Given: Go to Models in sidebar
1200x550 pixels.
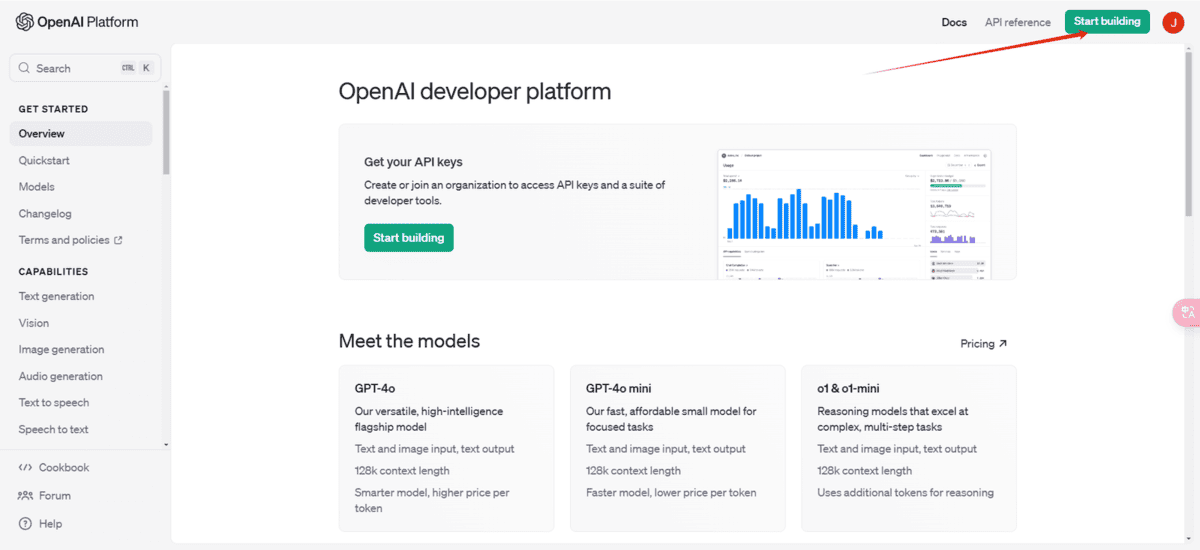Looking at the screenshot, I should (36, 187).
